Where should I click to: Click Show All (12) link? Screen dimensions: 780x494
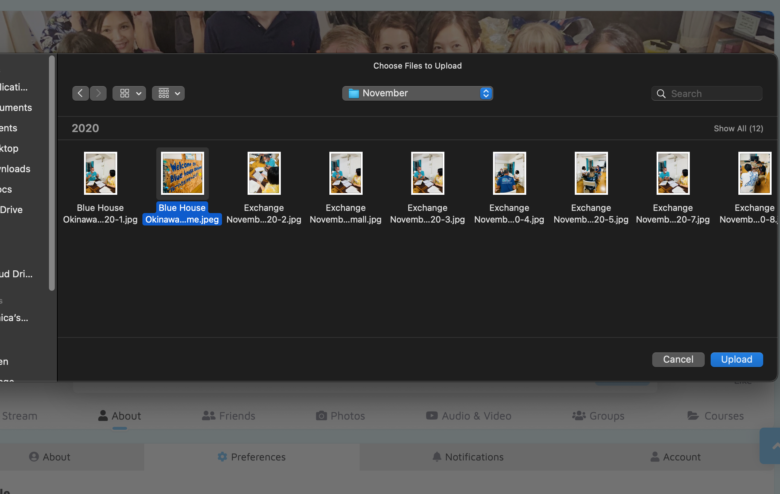(738, 129)
